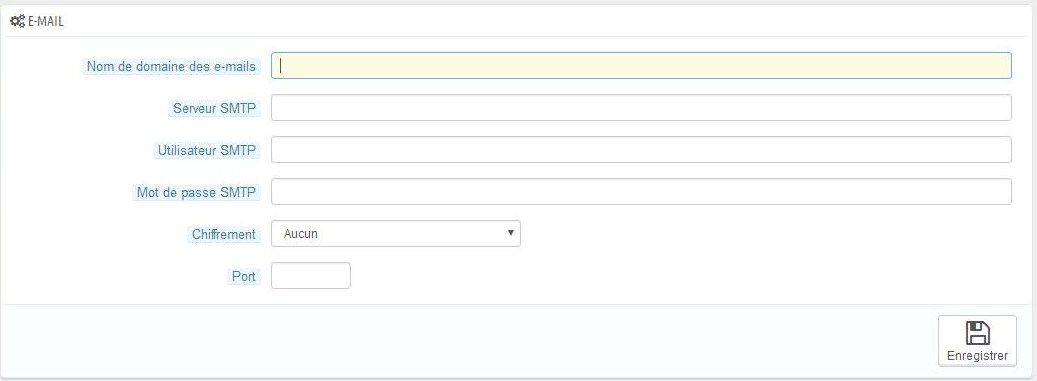The width and height of the screenshot is (1037, 381).
Task: Open the Chiffrement dropdown showing Aucun
Action: click(395, 233)
